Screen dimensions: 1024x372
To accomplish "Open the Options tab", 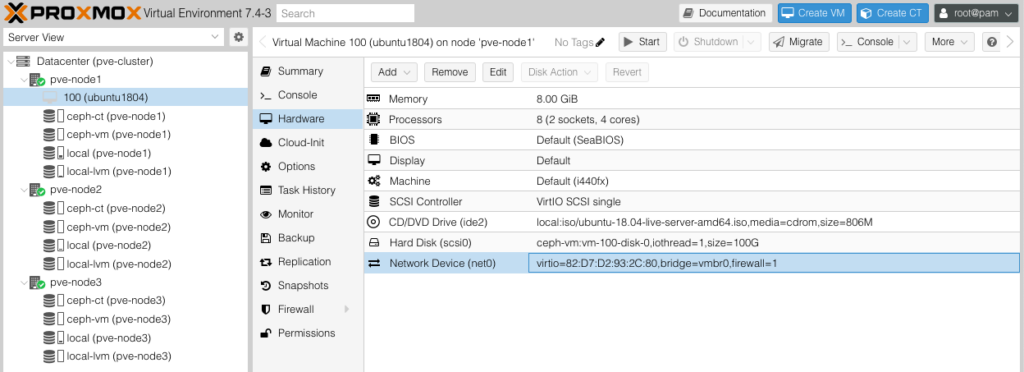I will [x=308, y=166].
